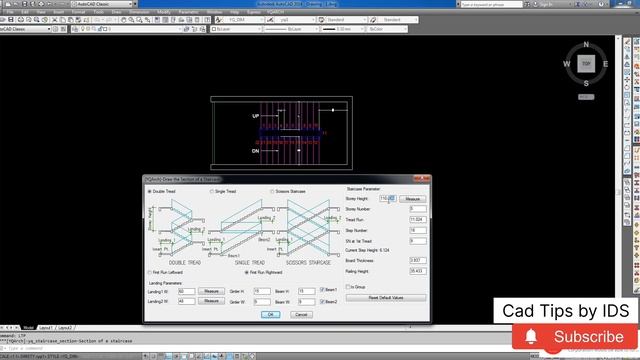640x360 pixels.
Task: Click the W compass letter on the ViewCube
Action: [x=567, y=64]
